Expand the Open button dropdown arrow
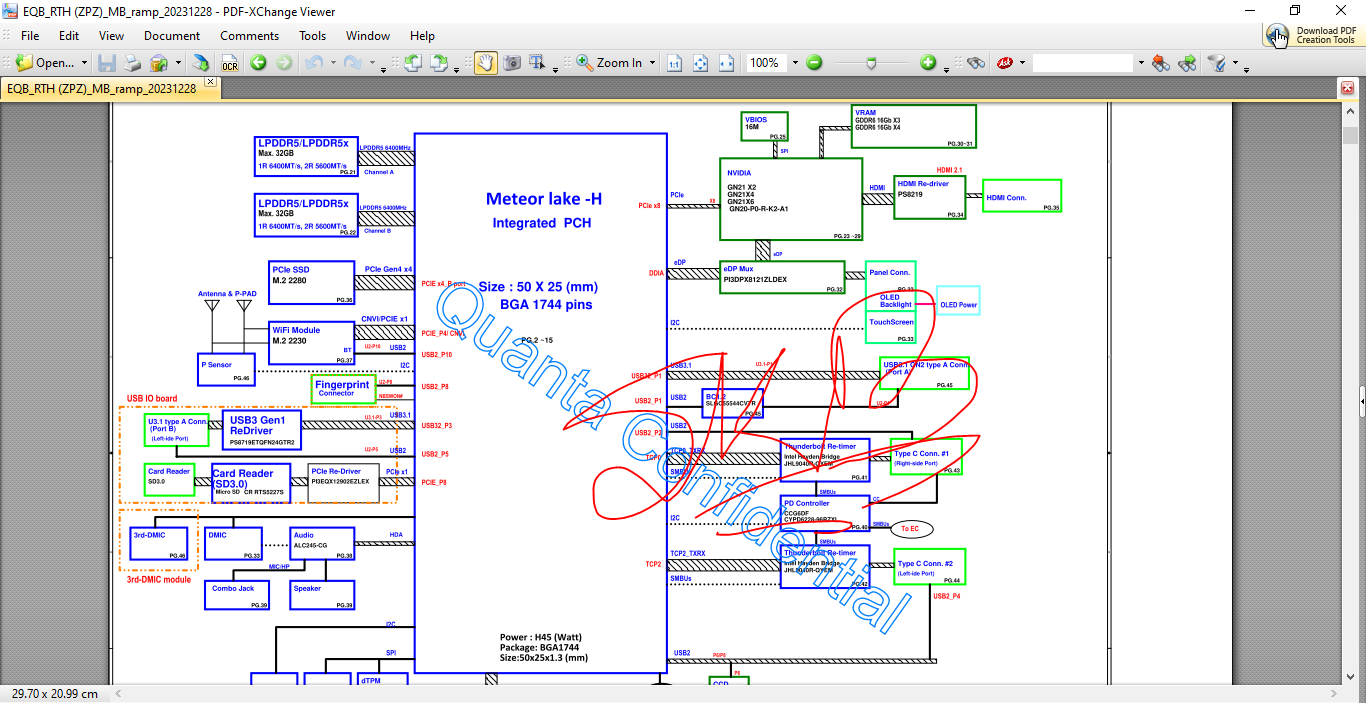 click(x=84, y=63)
